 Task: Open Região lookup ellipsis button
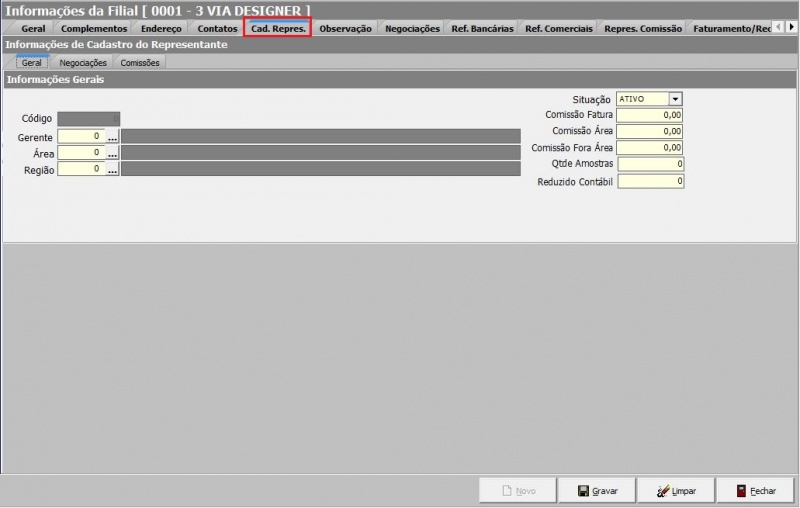(x=113, y=170)
